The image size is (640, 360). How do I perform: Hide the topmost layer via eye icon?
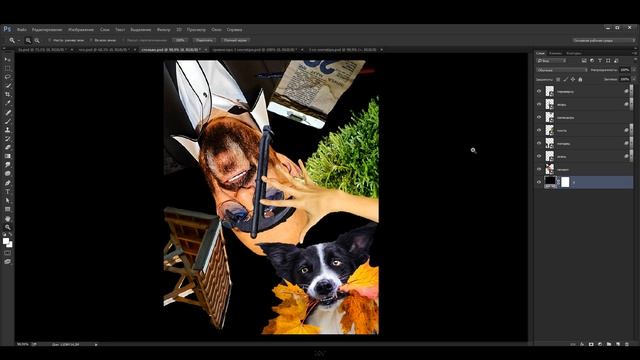[539, 91]
